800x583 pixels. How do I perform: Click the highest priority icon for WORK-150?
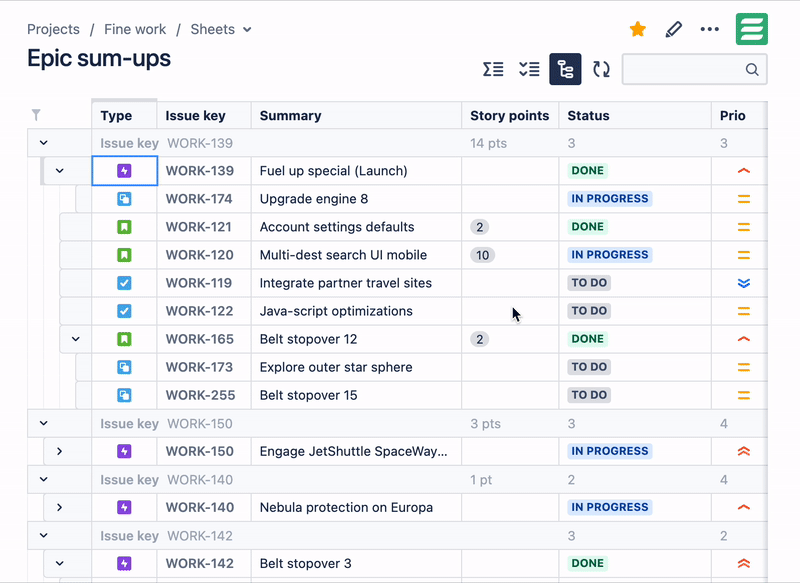pos(744,451)
